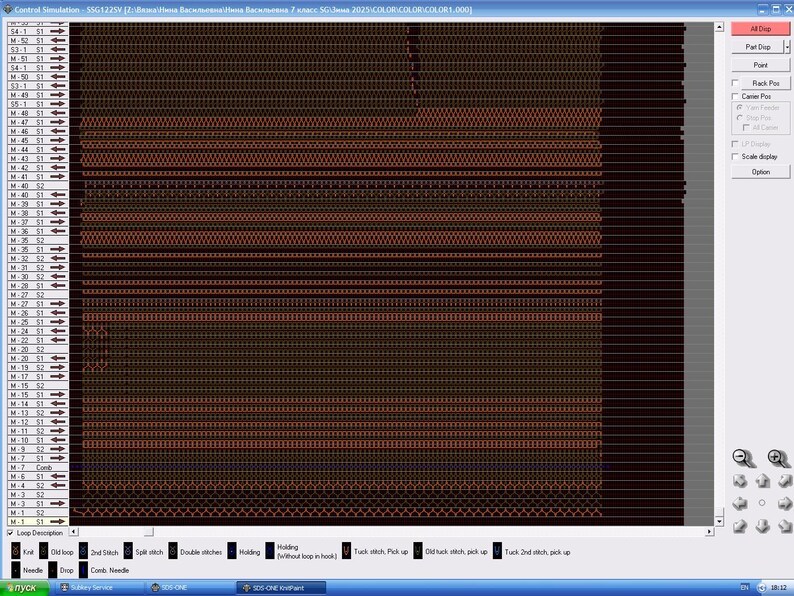Select the highlighted M-1 S1 row

(38, 522)
